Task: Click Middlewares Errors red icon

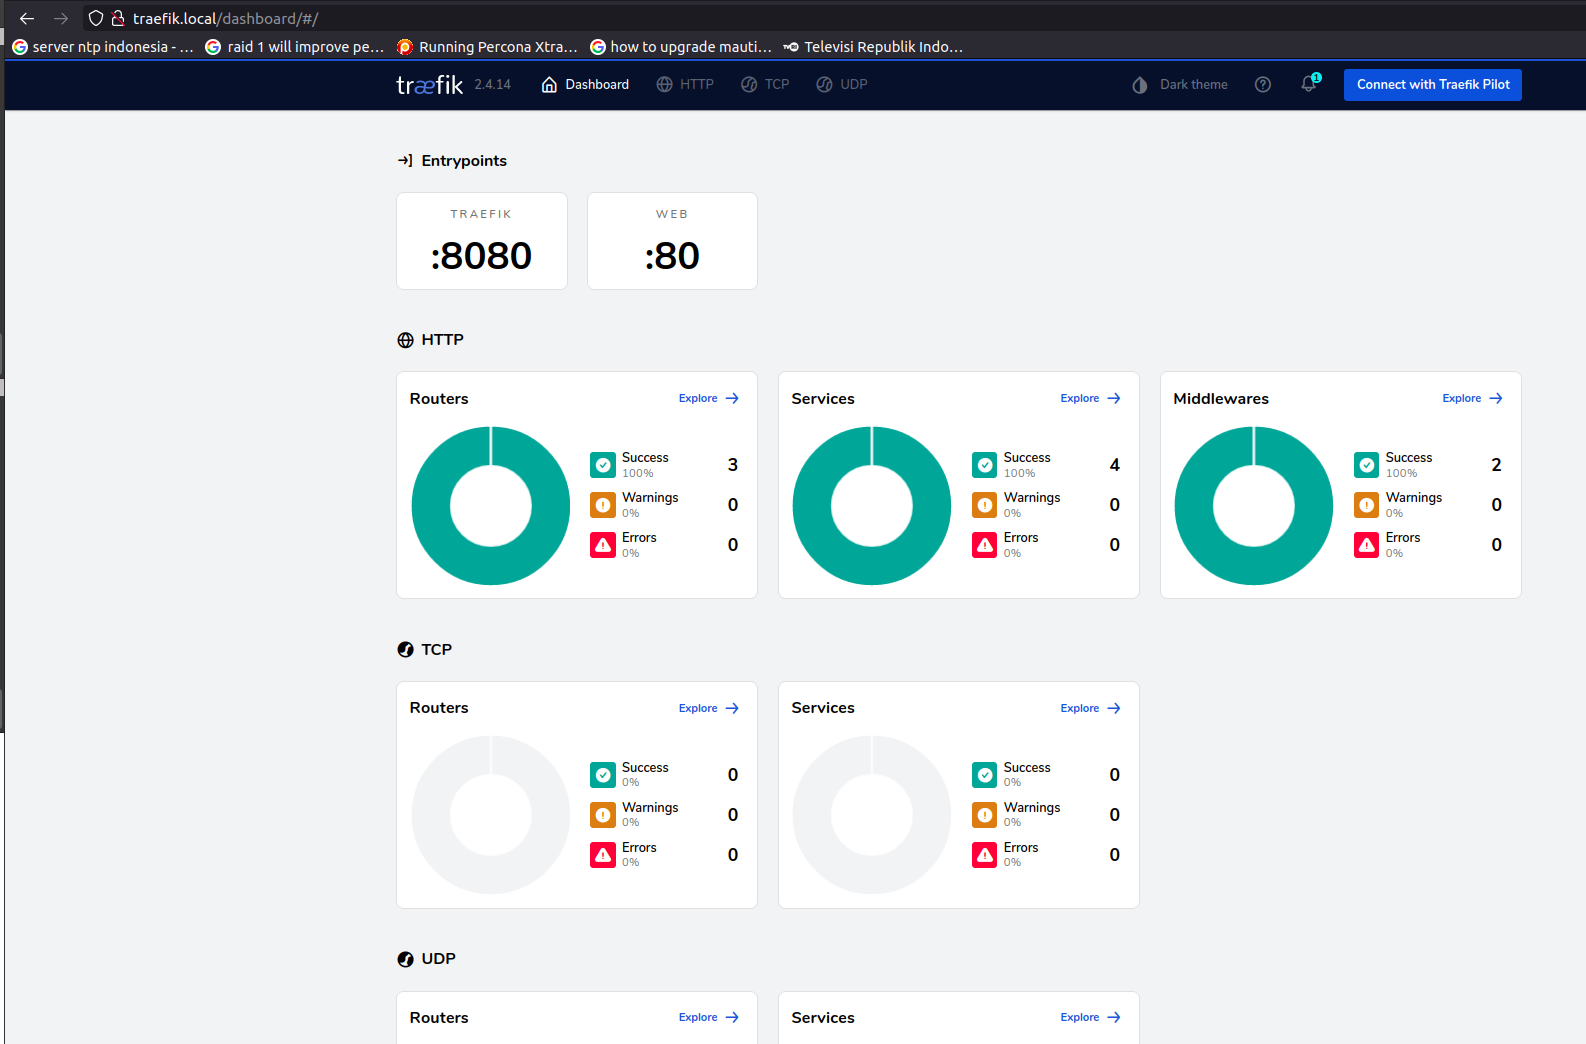Action: coord(1367,545)
